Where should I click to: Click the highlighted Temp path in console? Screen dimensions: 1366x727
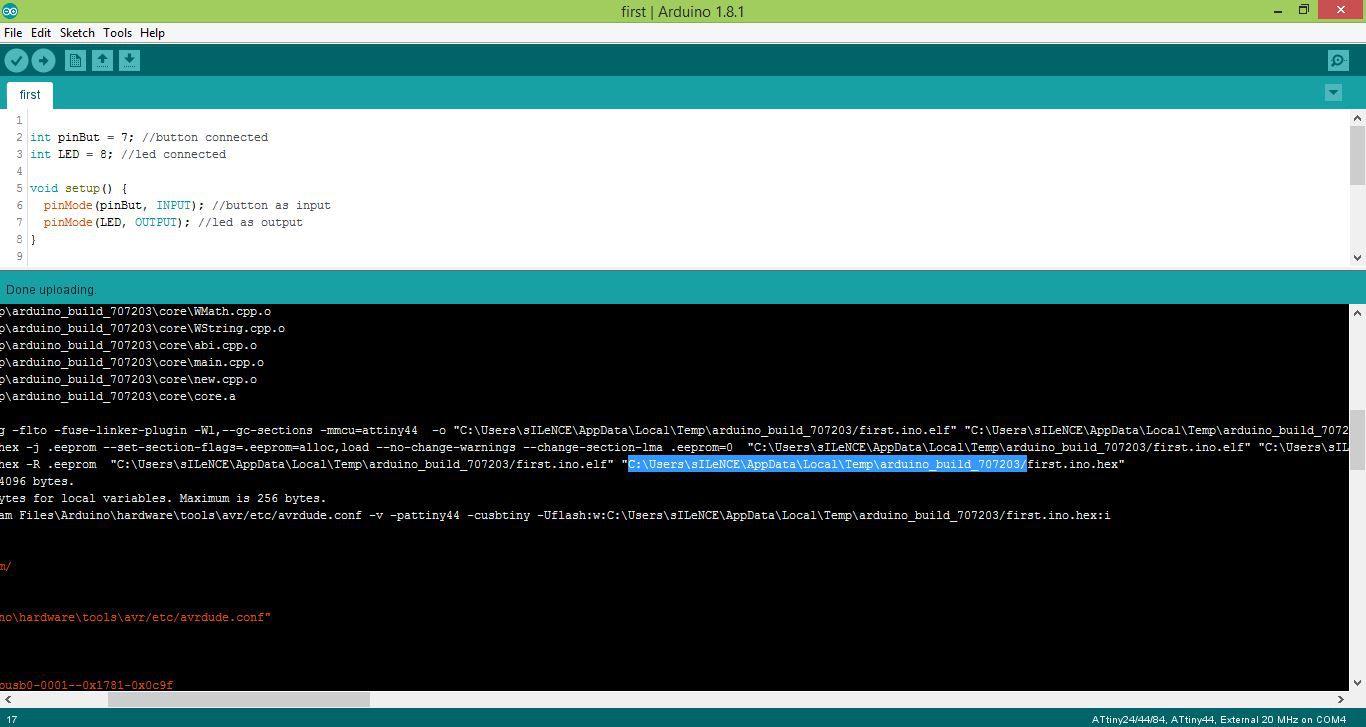(x=827, y=464)
